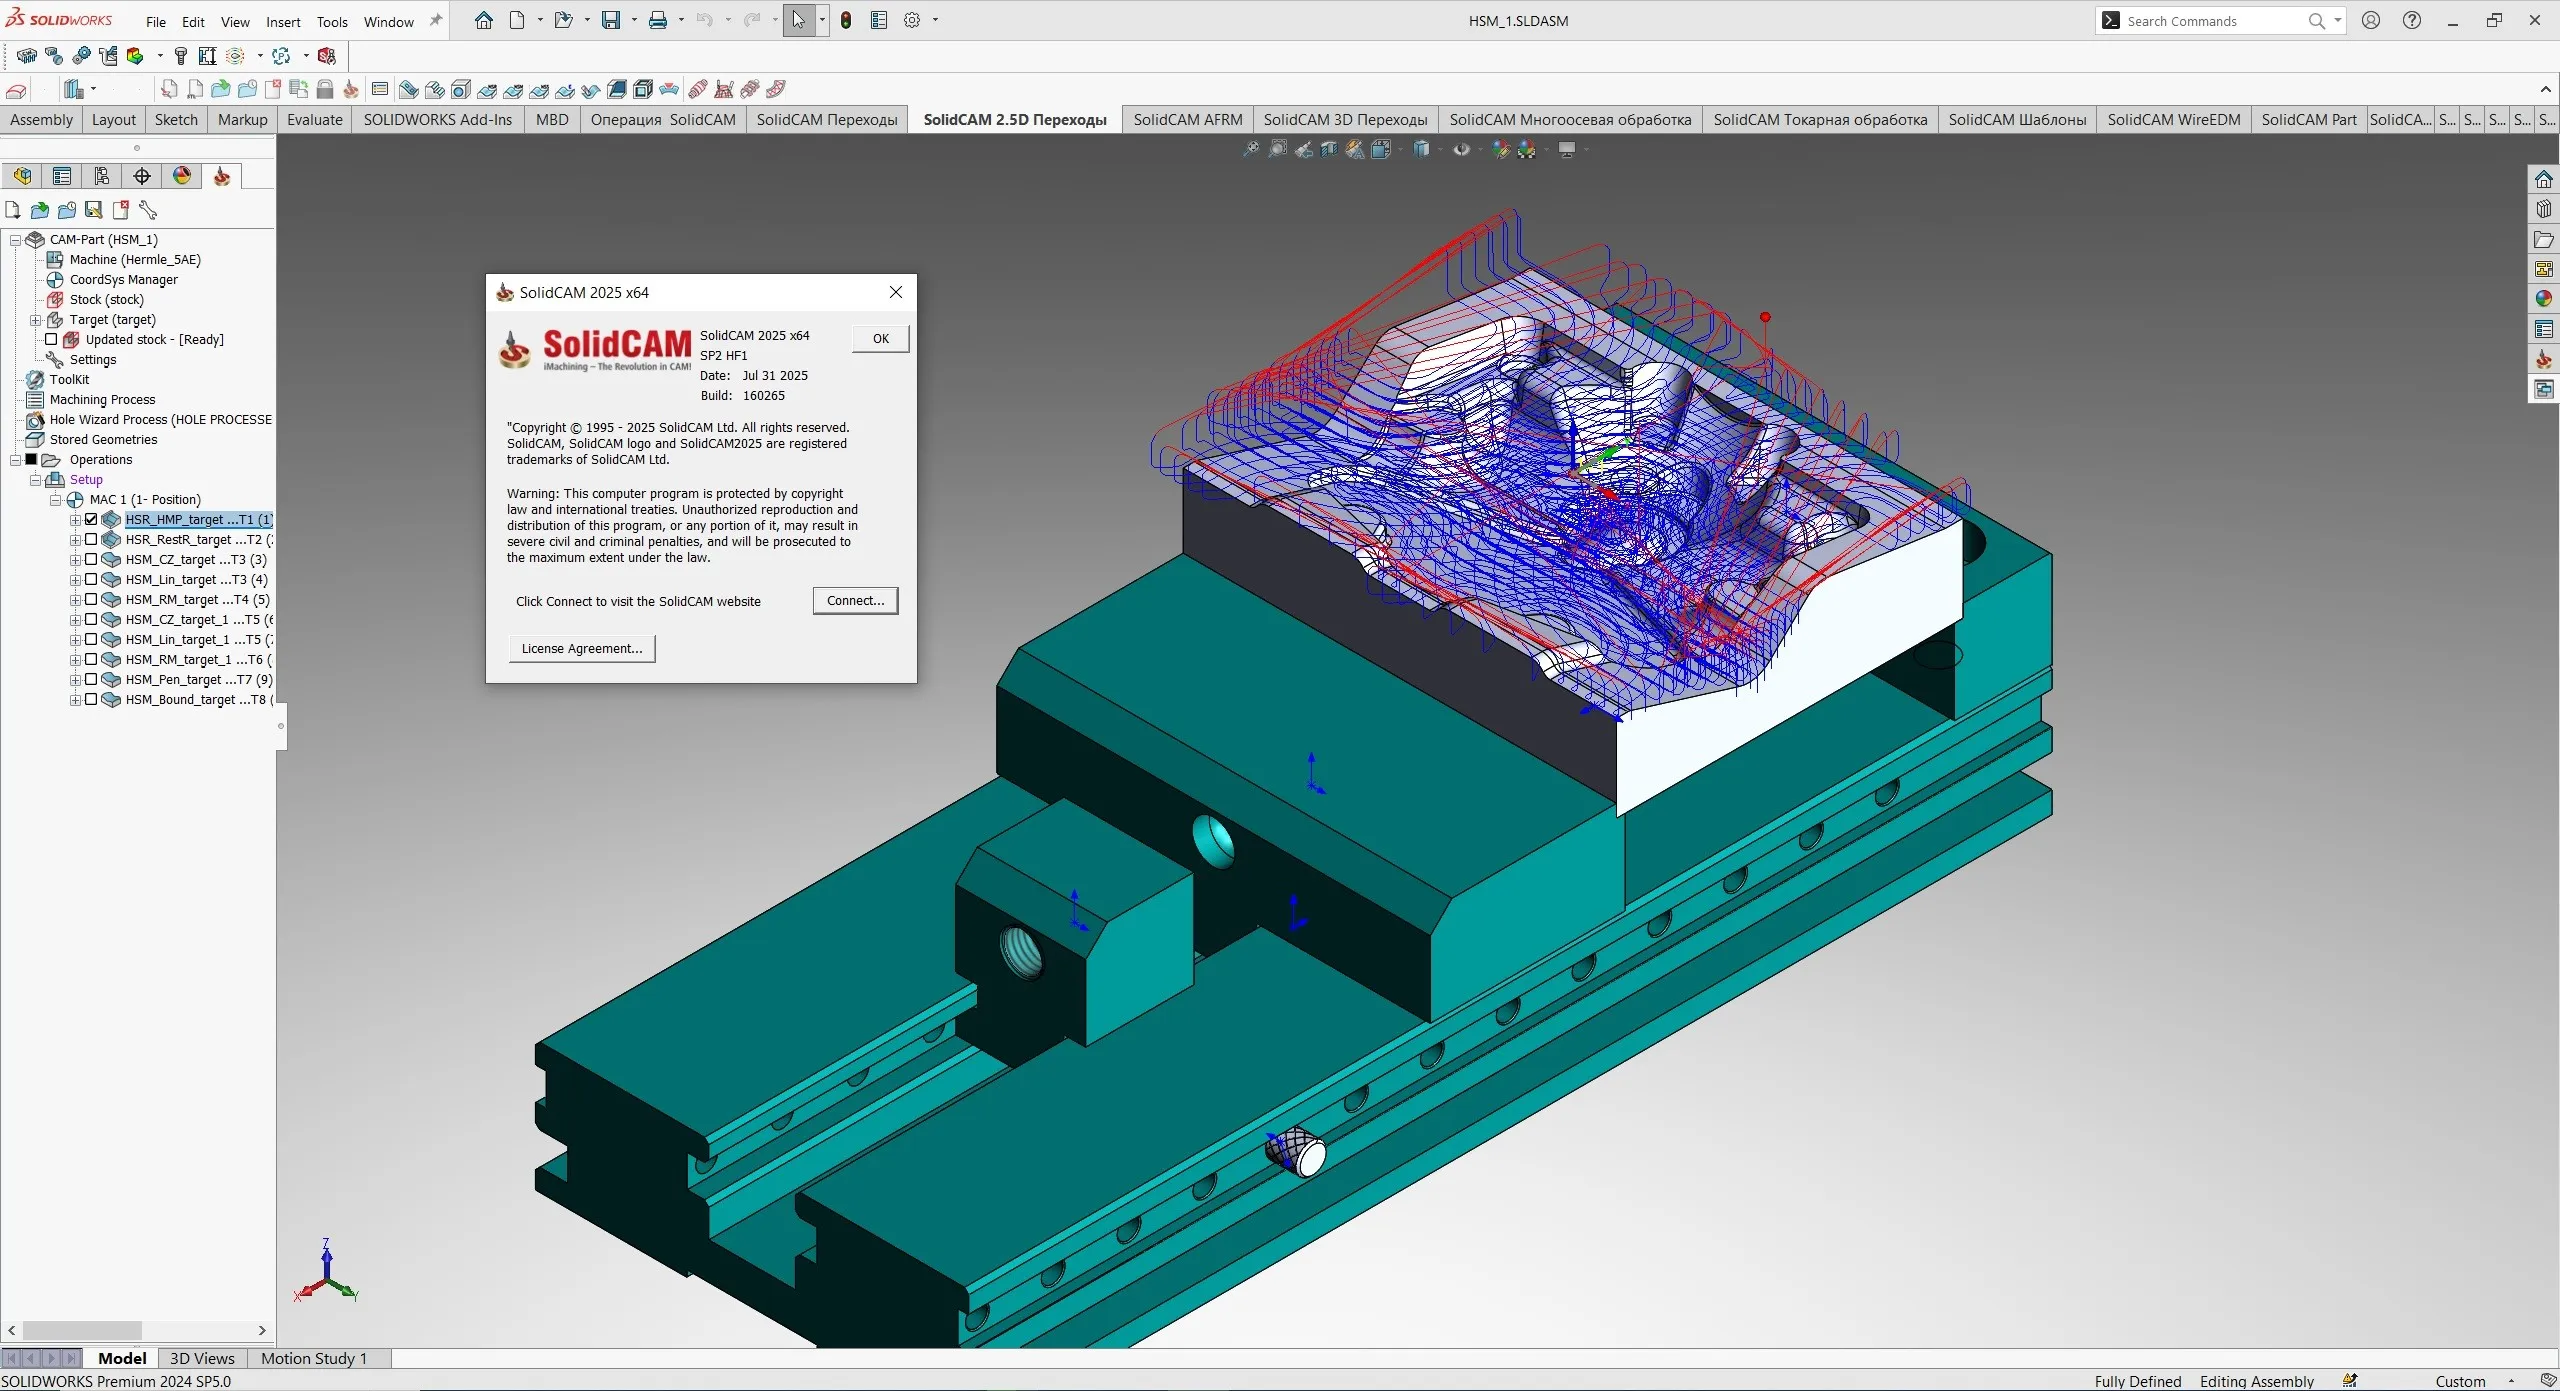Toggle the Operations folder black checkbox
Viewport: 2560px width, 1391px height.
31,459
